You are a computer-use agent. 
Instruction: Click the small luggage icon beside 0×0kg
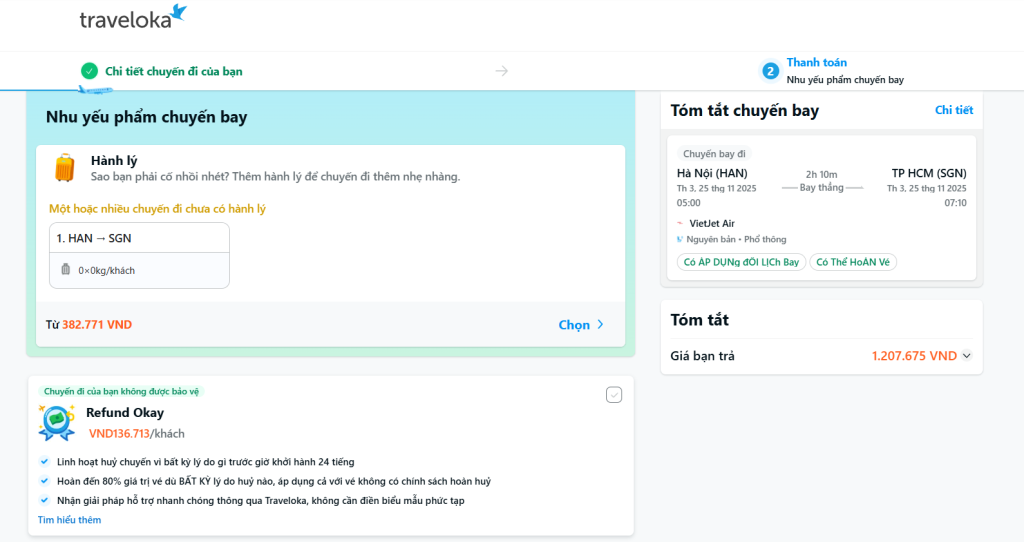click(66, 270)
